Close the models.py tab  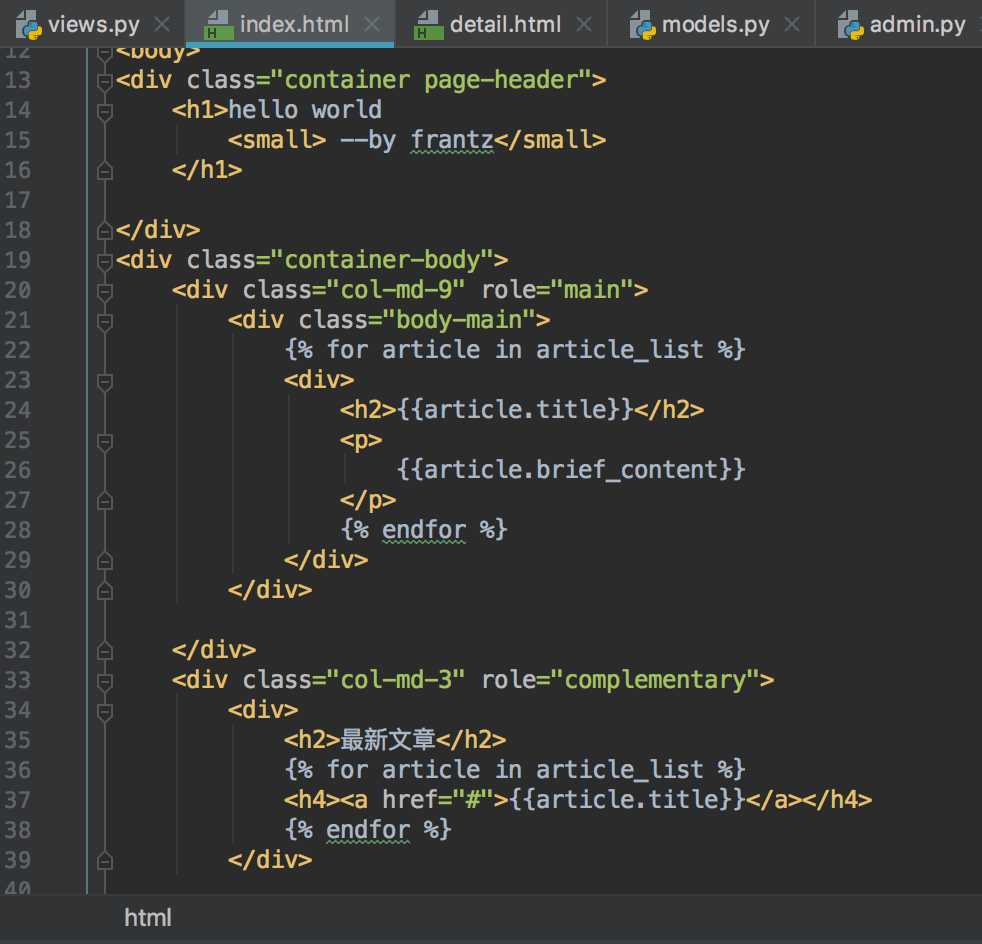(792, 24)
